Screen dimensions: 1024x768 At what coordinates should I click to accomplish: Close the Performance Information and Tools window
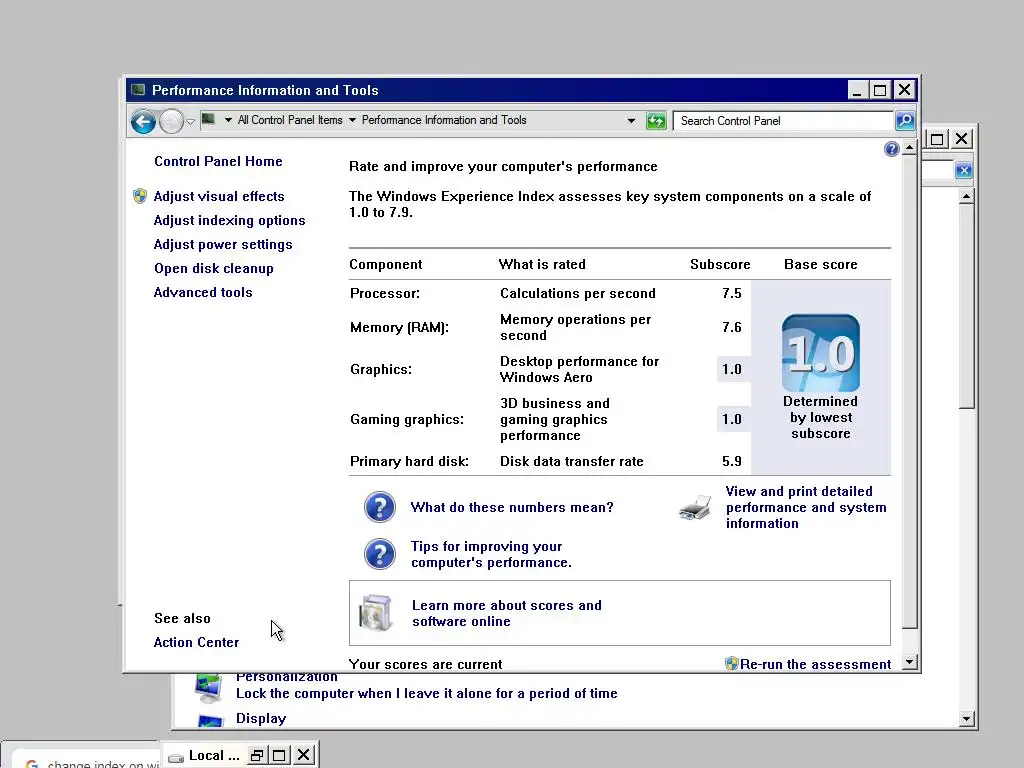tap(904, 90)
